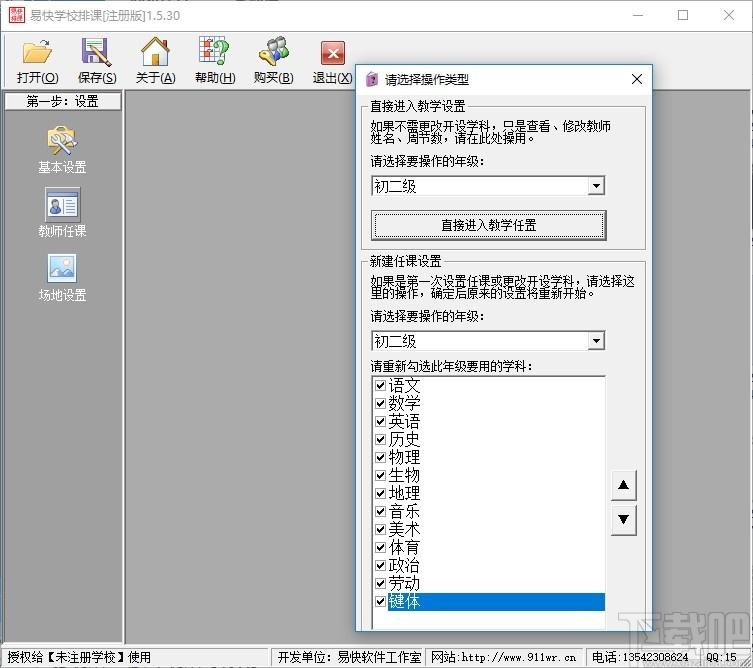Click the 退出 (Exit) red icon
Screen dimensions: 753x668
coord(332,55)
